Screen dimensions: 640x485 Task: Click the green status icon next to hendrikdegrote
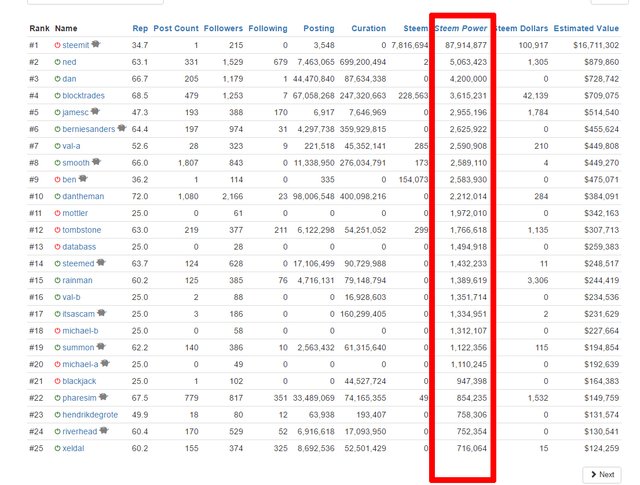click(58, 415)
